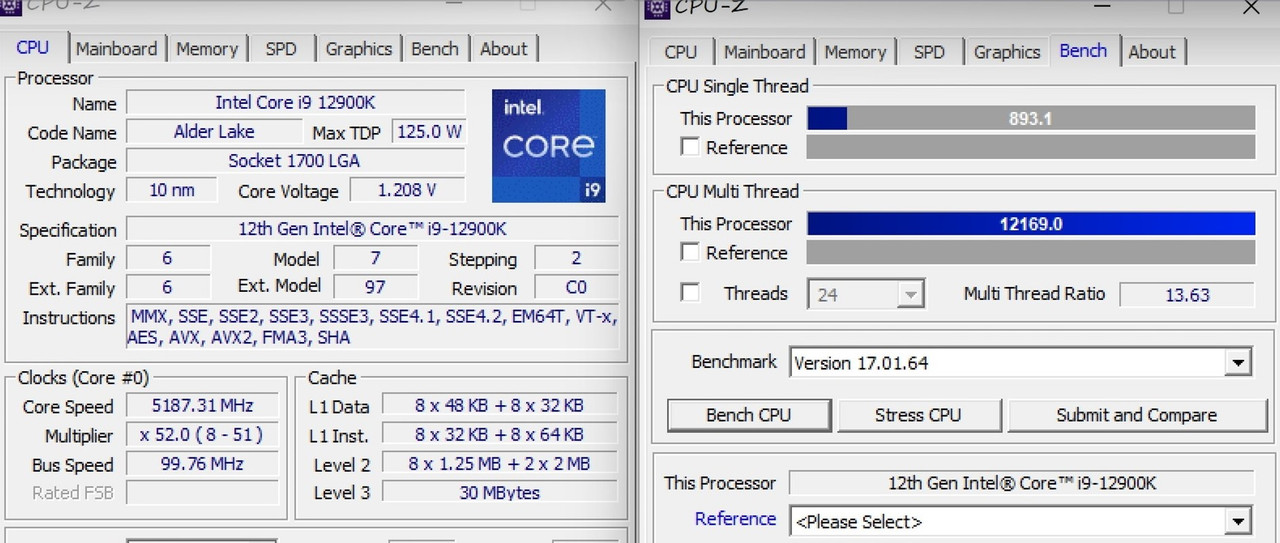The height and width of the screenshot is (543, 1280).
Task: Click the CPU-Z icon in right window title bar
Action: tap(656, 7)
